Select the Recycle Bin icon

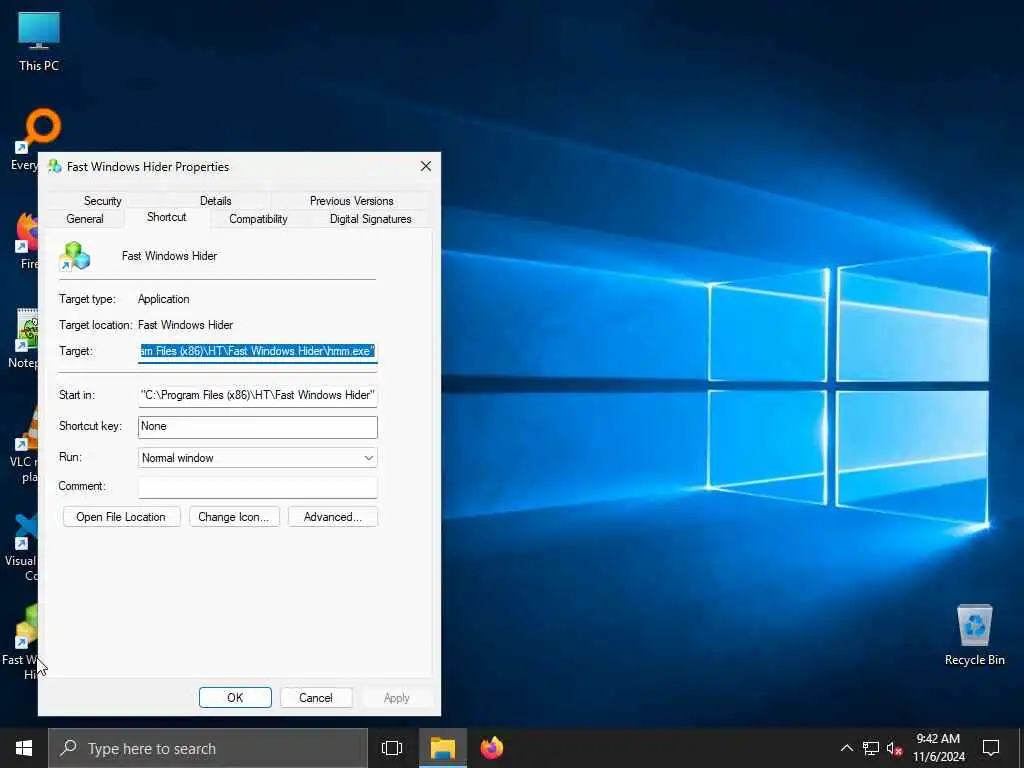coord(974,635)
